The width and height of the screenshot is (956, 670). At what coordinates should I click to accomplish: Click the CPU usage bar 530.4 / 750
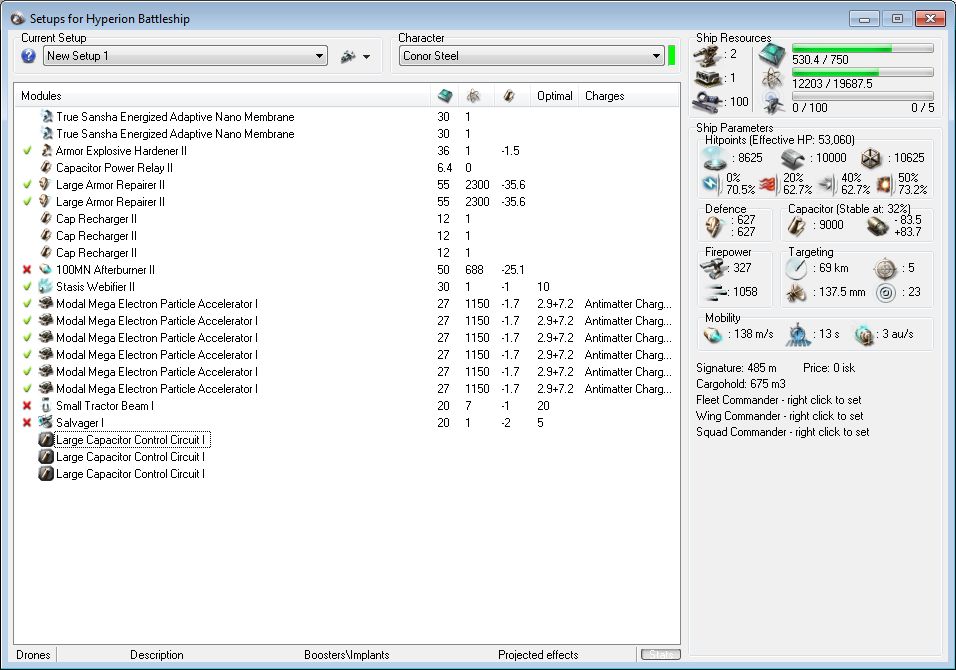coord(863,48)
